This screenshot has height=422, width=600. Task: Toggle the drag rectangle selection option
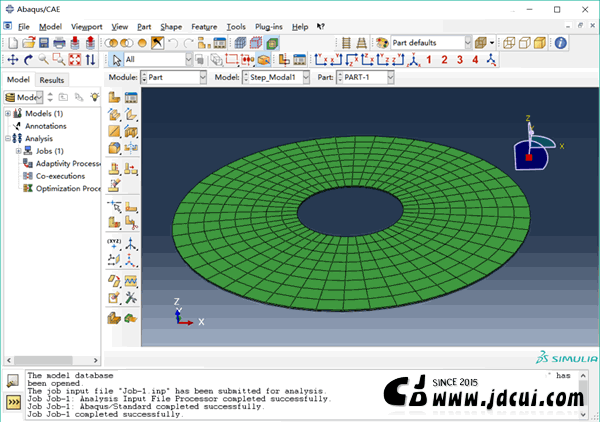click(232, 60)
